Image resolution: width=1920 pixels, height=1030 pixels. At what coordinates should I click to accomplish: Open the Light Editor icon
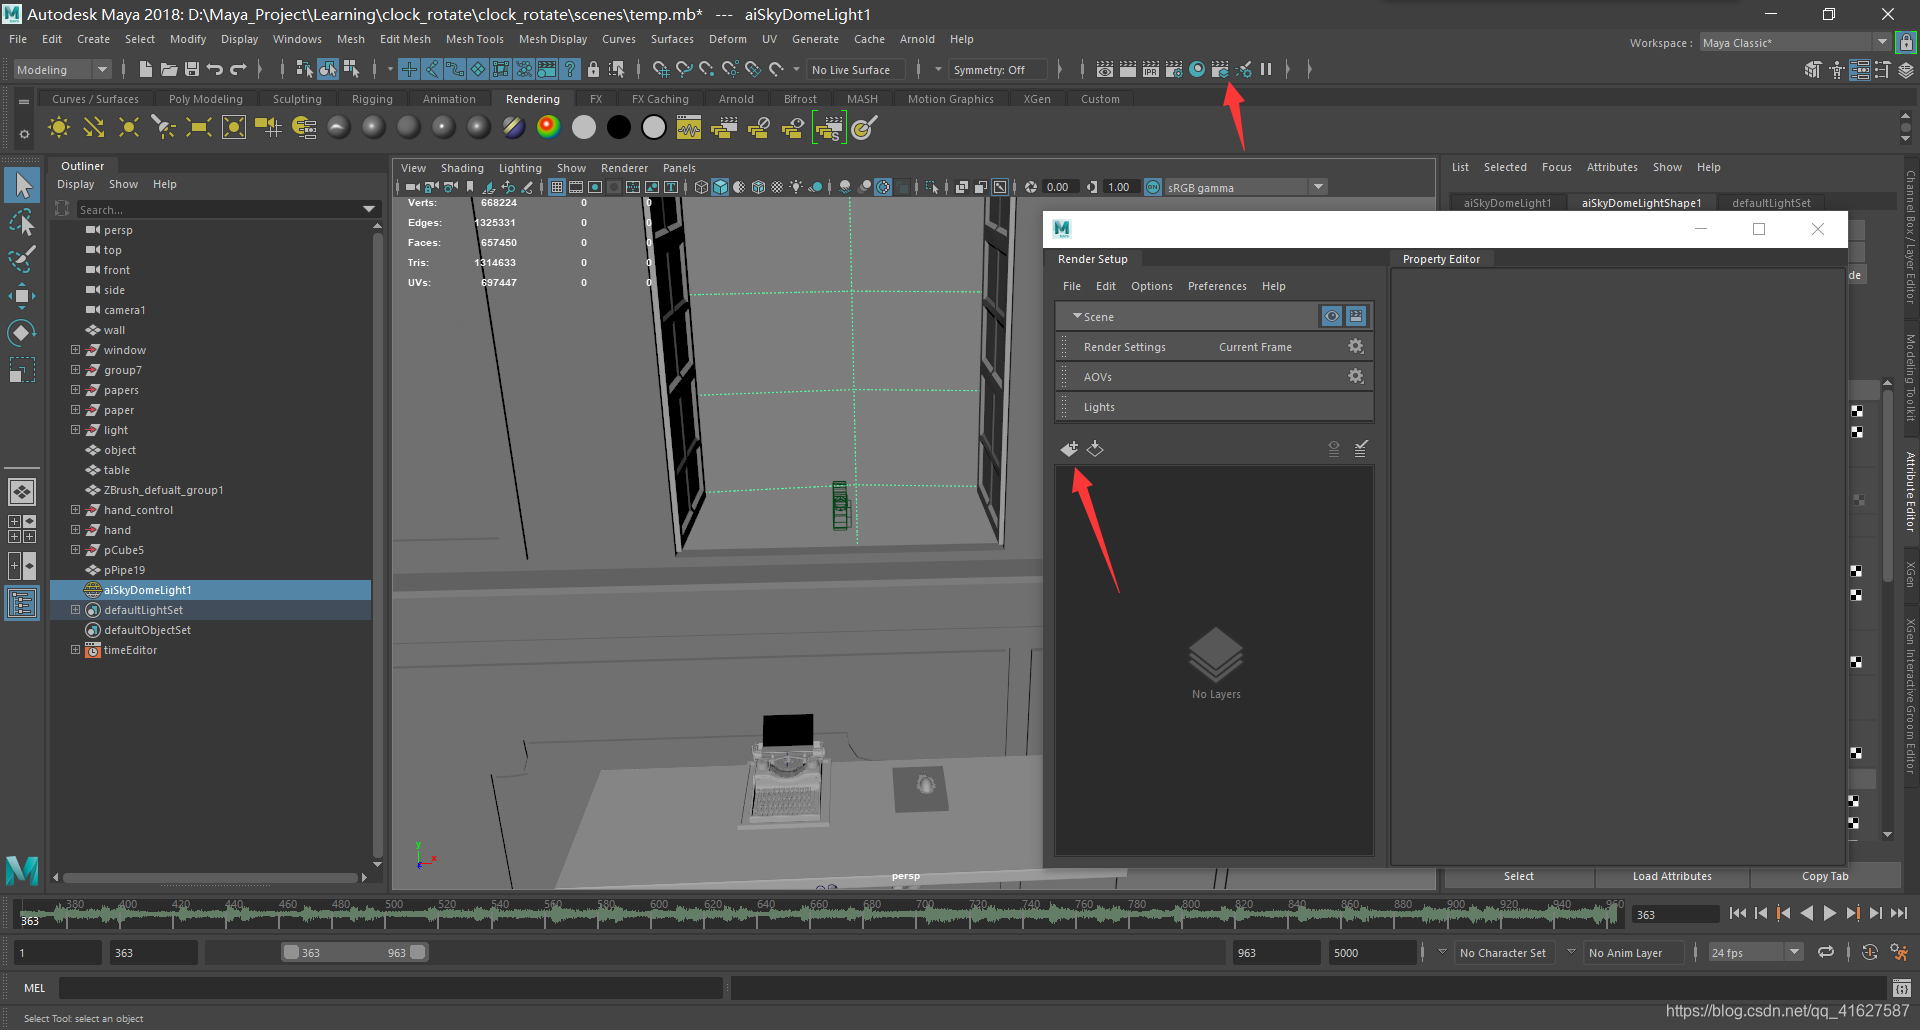point(1244,69)
